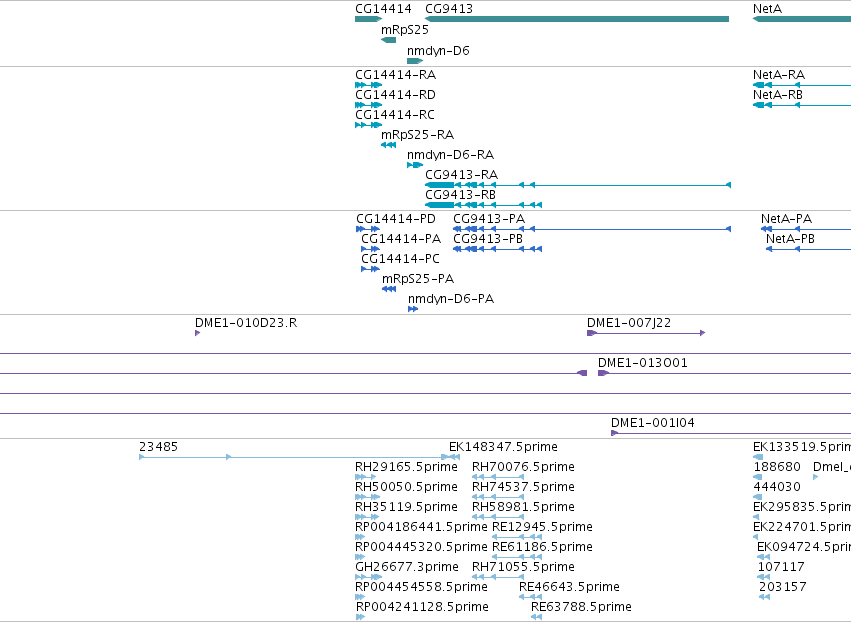
Task: Select the RE12945.5prime EST label
Action: coord(542,528)
